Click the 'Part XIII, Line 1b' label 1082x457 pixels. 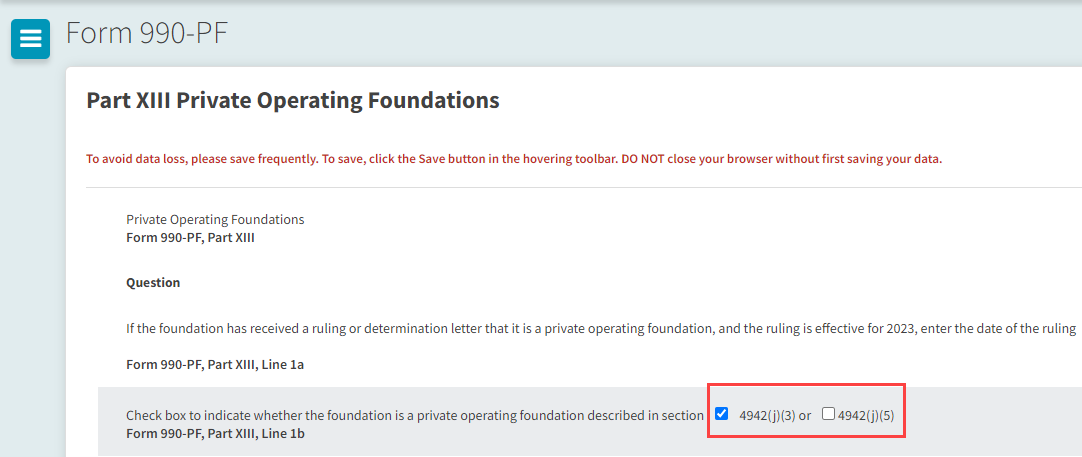pyautogui.click(x=215, y=434)
